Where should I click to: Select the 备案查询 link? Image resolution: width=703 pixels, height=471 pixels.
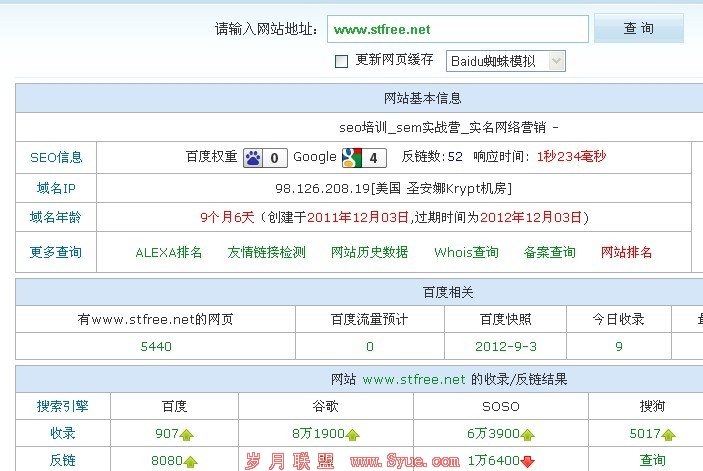[x=549, y=252]
